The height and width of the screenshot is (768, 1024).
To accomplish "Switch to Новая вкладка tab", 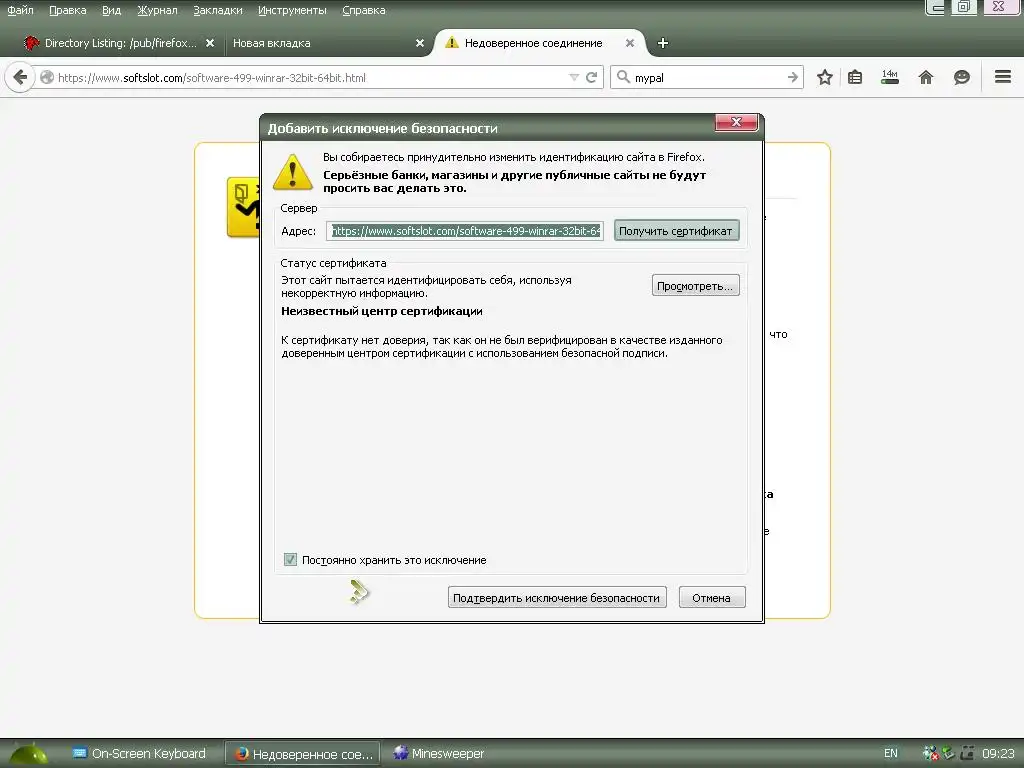I will [x=327, y=43].
